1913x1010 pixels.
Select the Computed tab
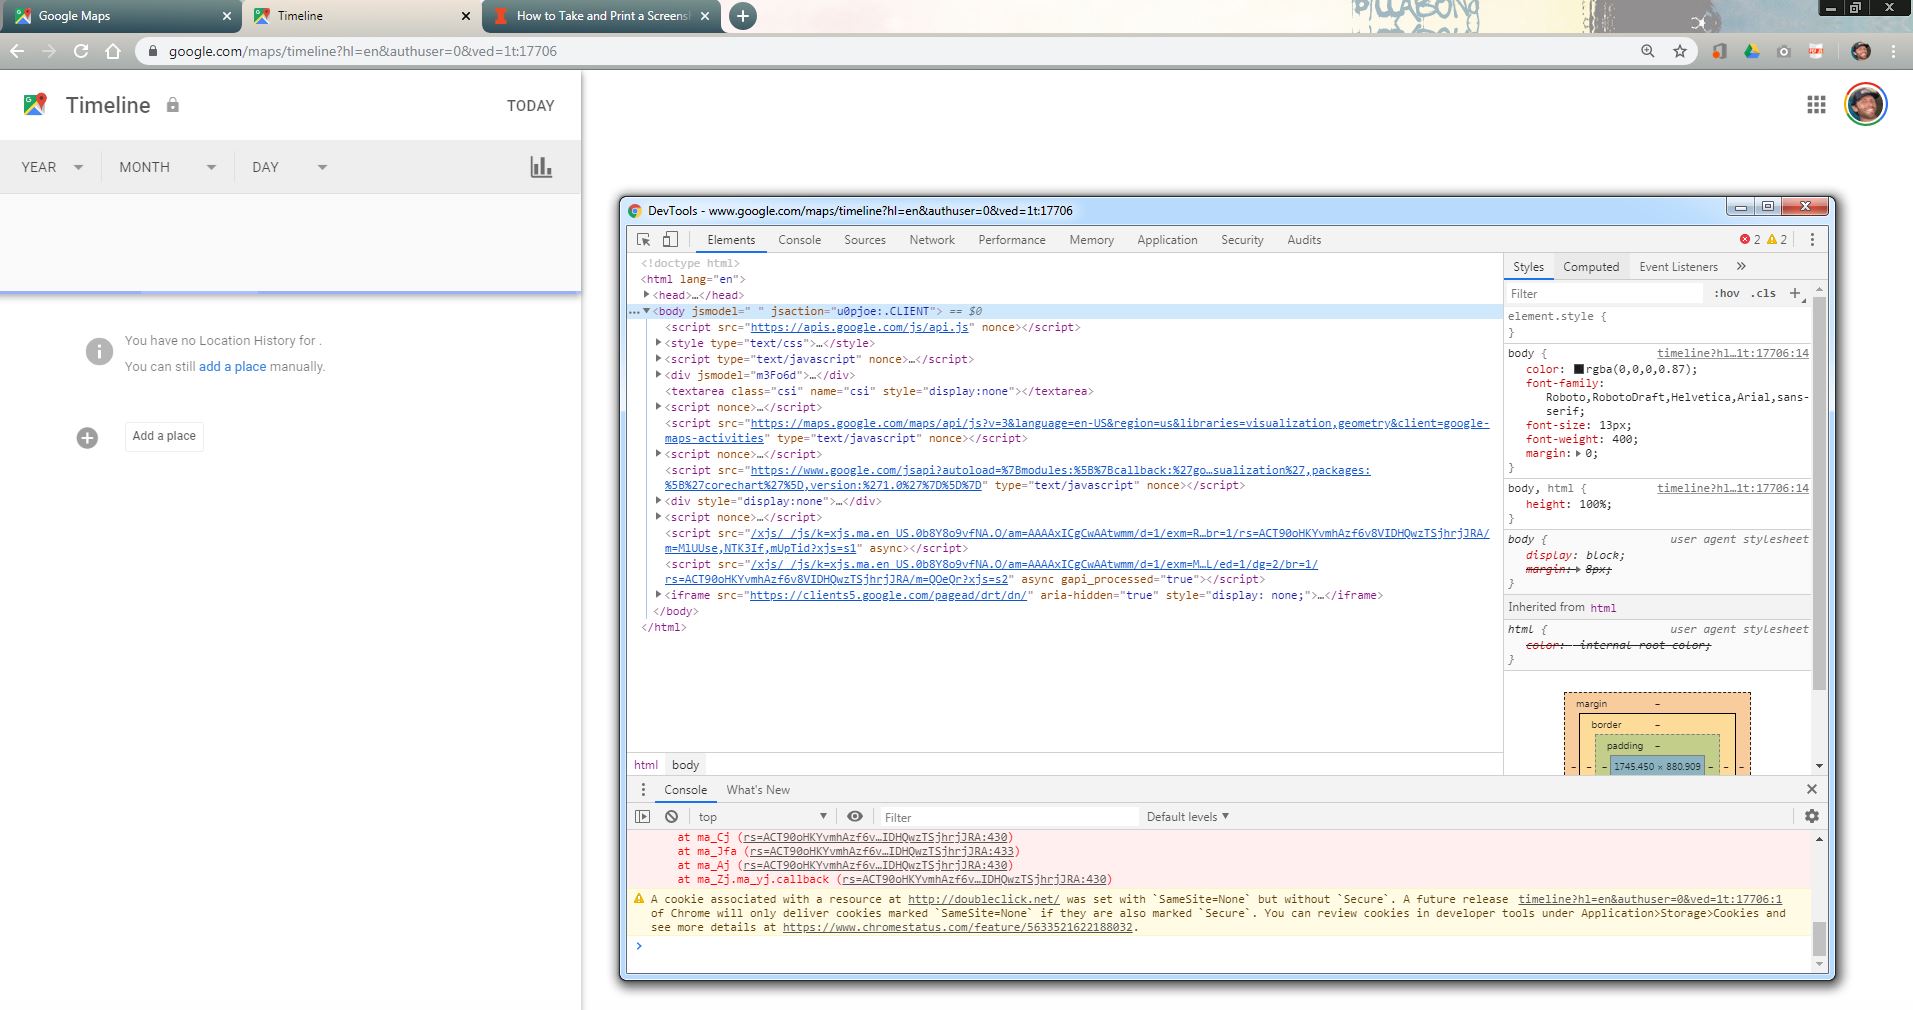point(1591,267)
